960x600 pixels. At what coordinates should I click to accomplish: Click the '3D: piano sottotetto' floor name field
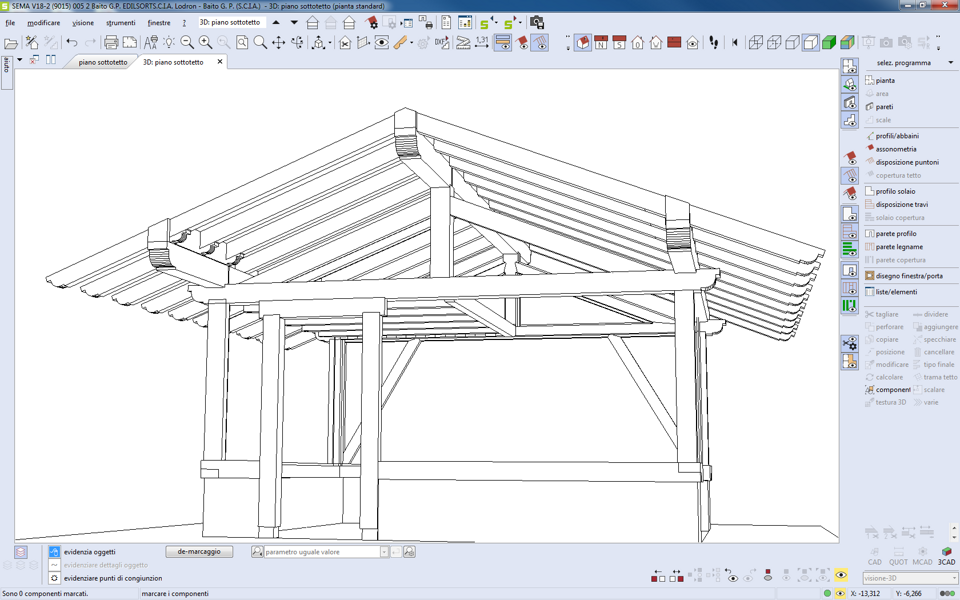pos(229,22)
